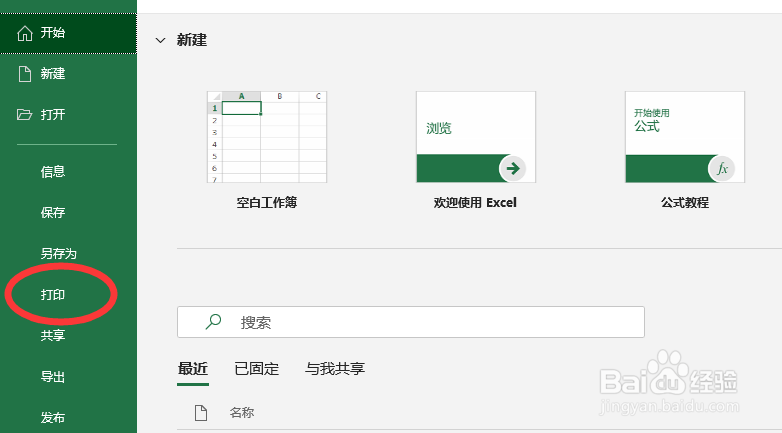Viewport: 782px width, 433px height.
Task: Open the 与我共享 tab
Action: [335, 369]
